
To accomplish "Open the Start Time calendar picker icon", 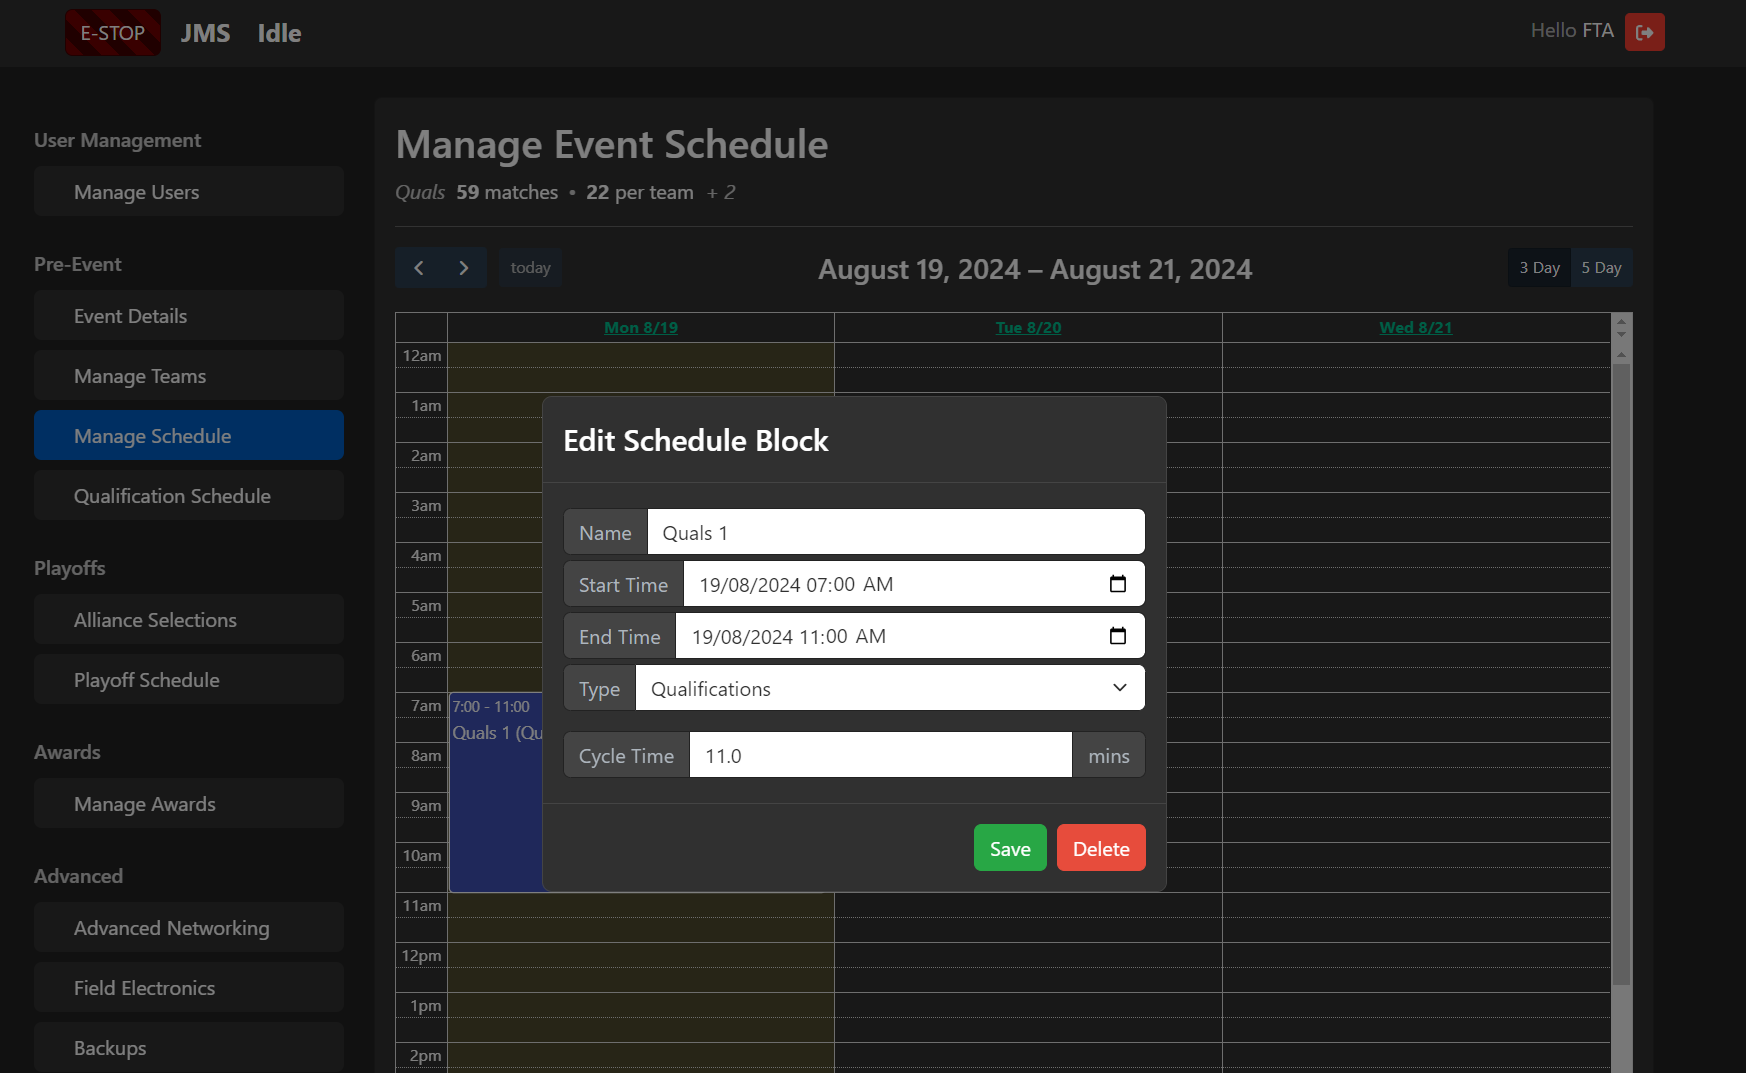I will pos(1118,584).
